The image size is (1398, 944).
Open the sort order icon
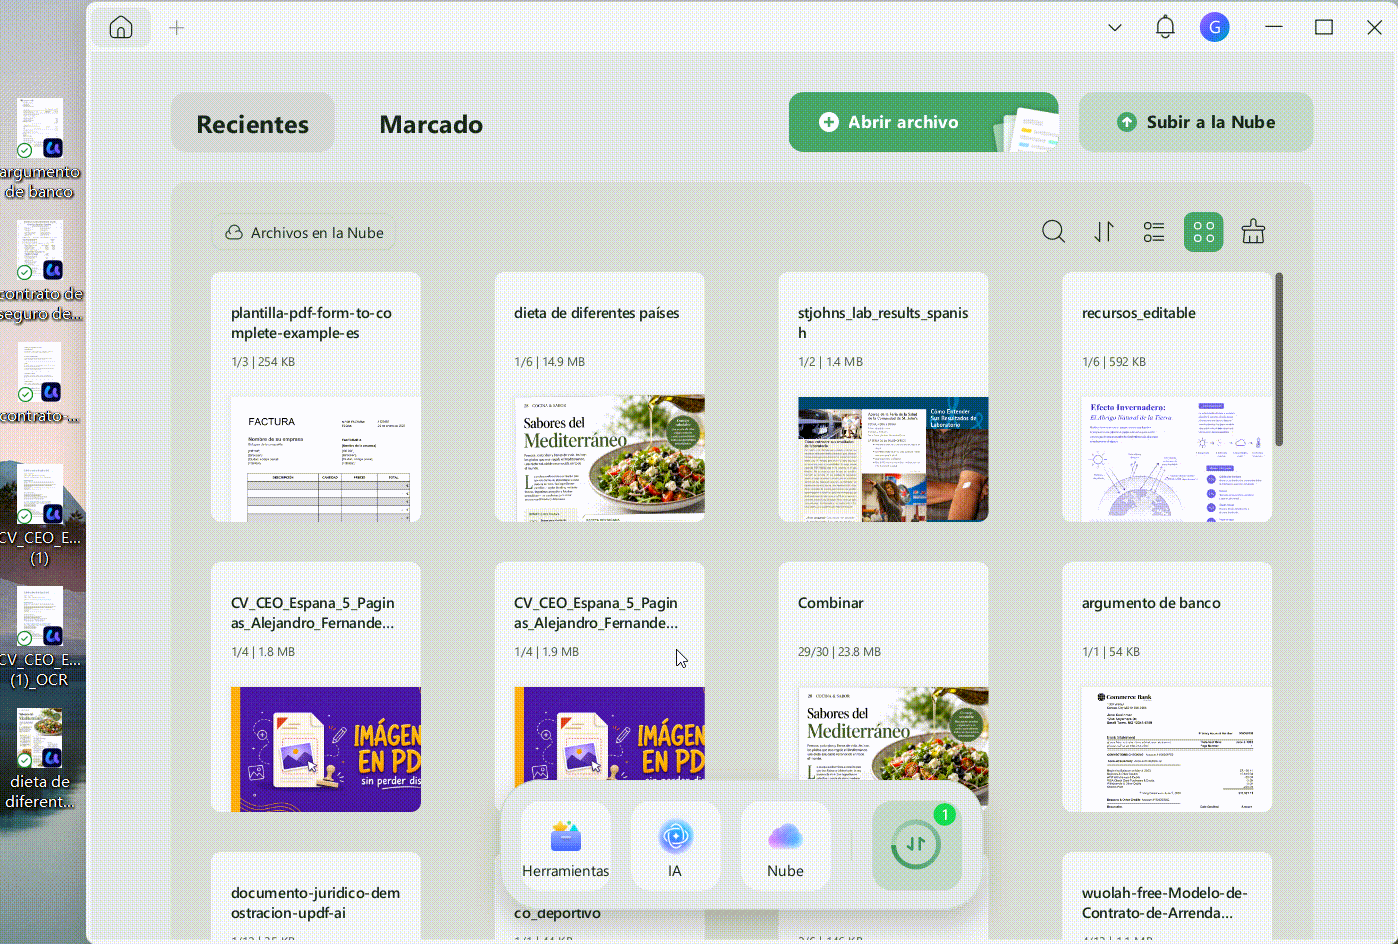1104,232
